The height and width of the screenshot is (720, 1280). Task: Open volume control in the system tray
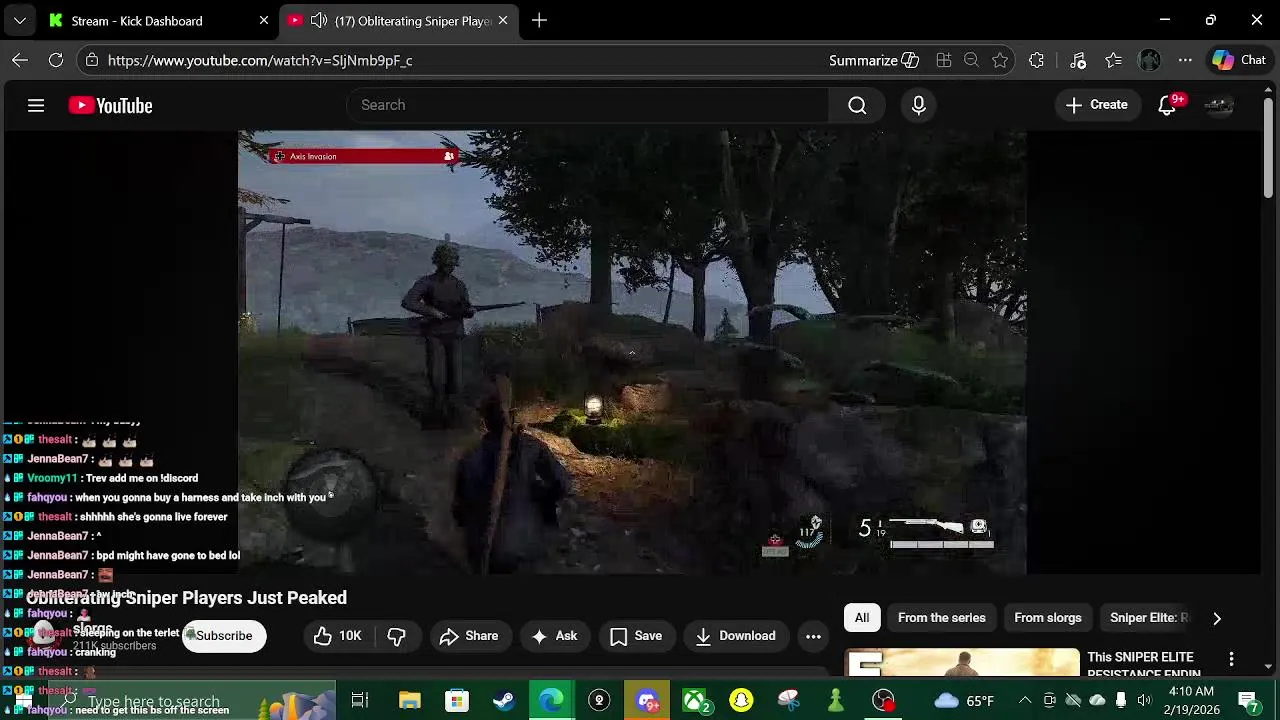(x=1144, y=700)
